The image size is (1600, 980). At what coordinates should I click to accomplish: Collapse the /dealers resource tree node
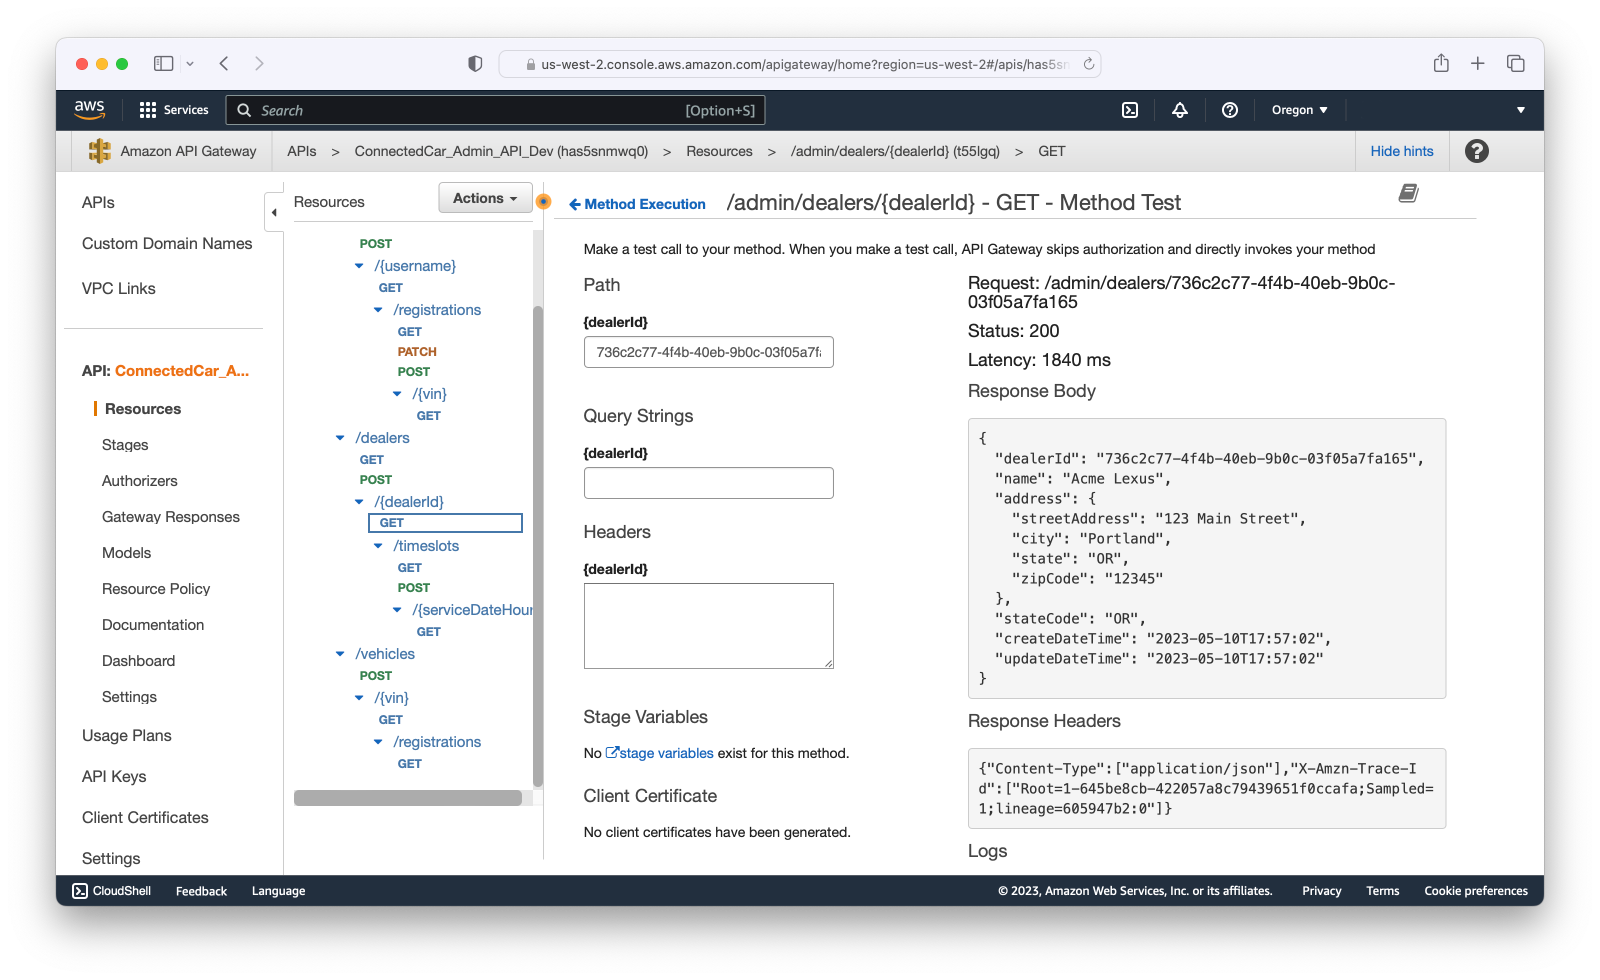coord(340,438)
